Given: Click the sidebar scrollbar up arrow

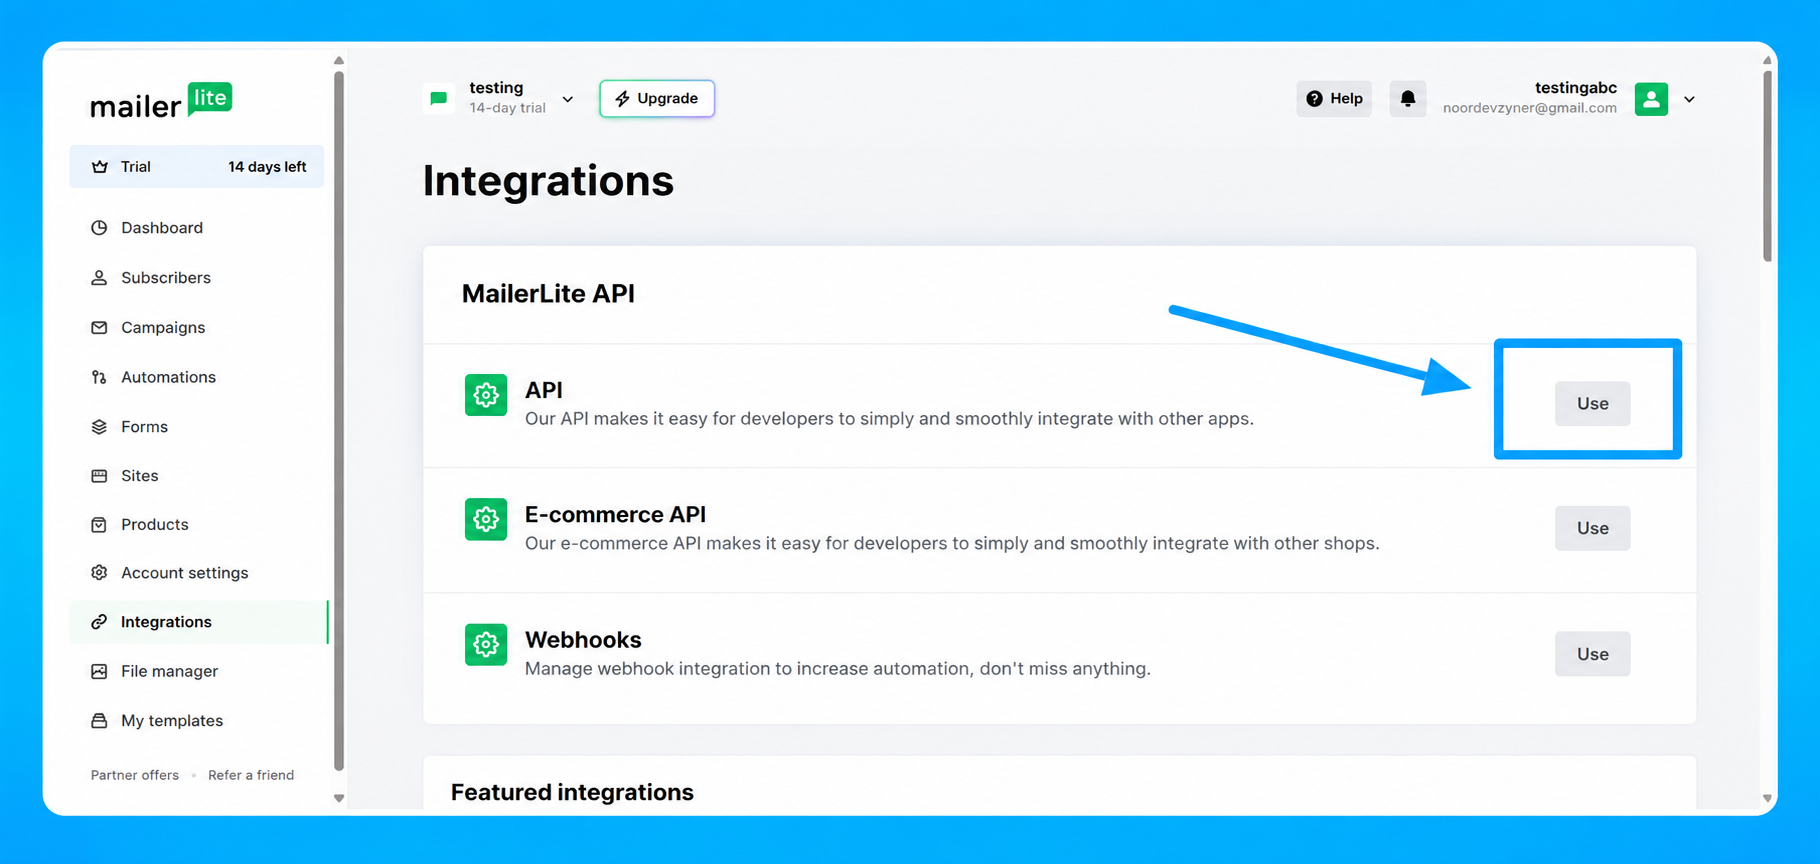Looking at the screenshot, I should tap(339, 61).
